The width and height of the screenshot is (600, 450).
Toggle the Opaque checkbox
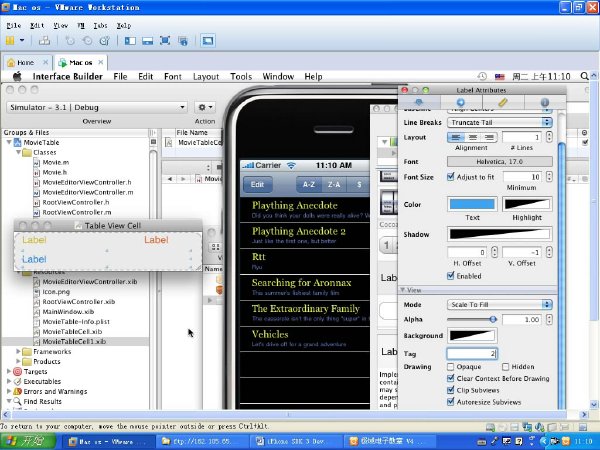pos(450,367)
